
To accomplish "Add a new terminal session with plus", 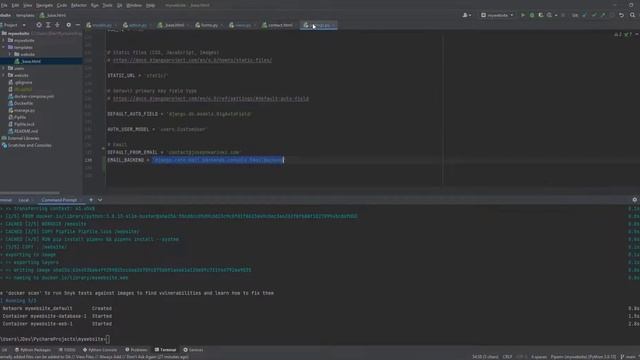I will [x=91, y=200].
